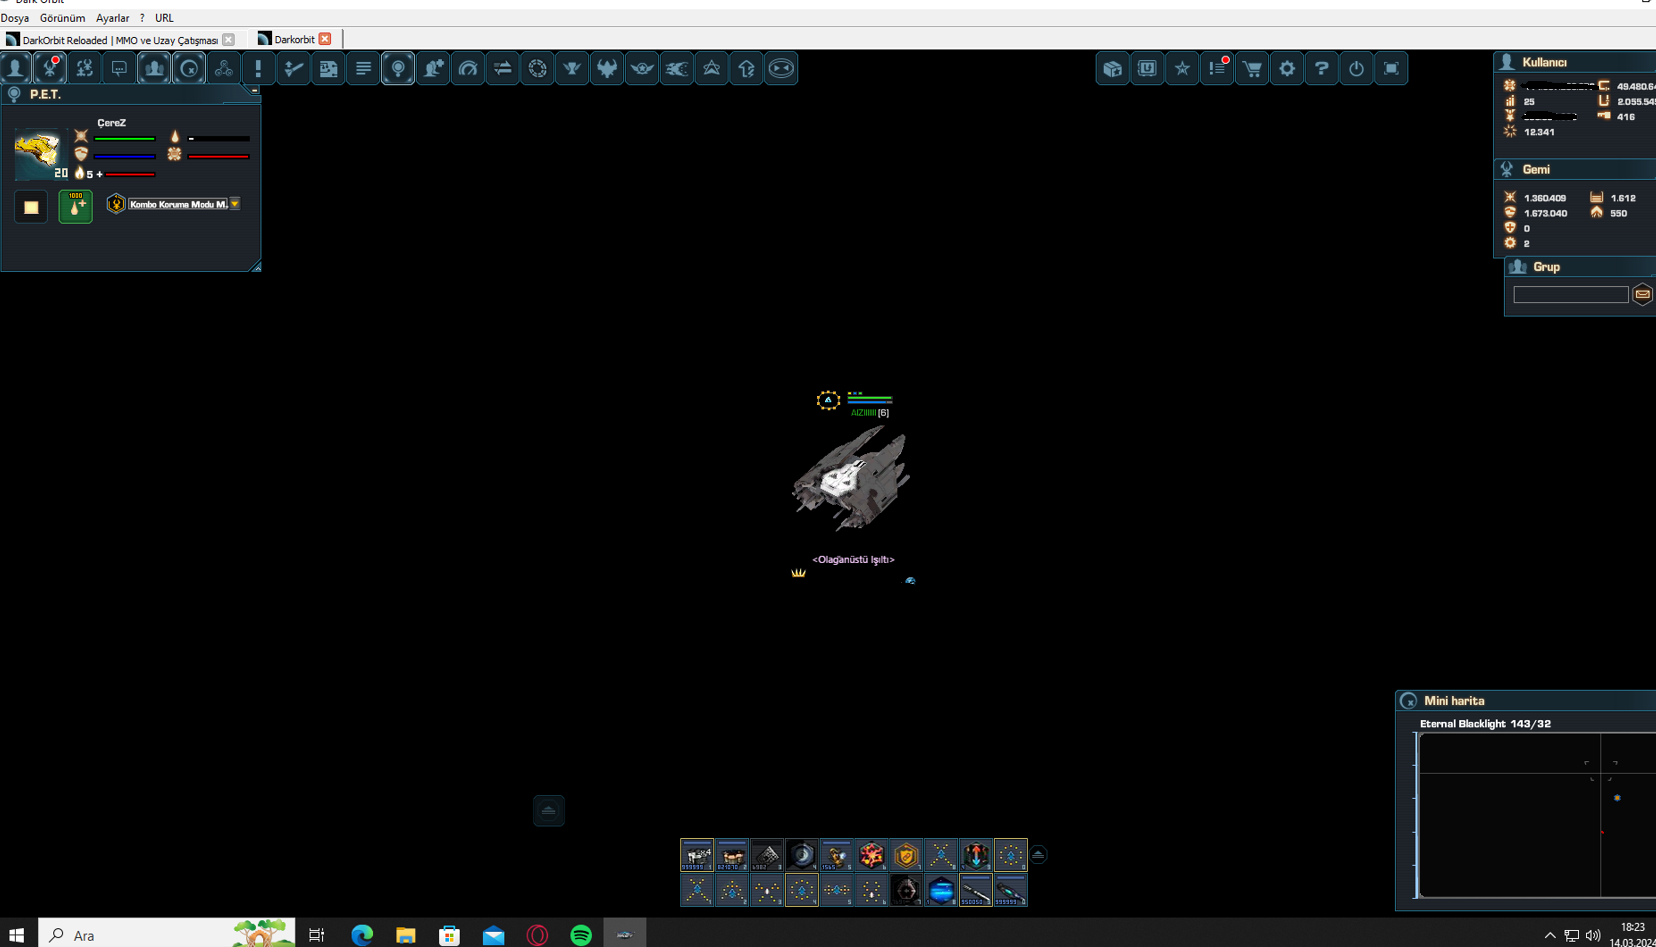The height and width of the screenshot is (947, 1656).
Task: Open the chat speech bubble window icon
Action: point(119,68)
